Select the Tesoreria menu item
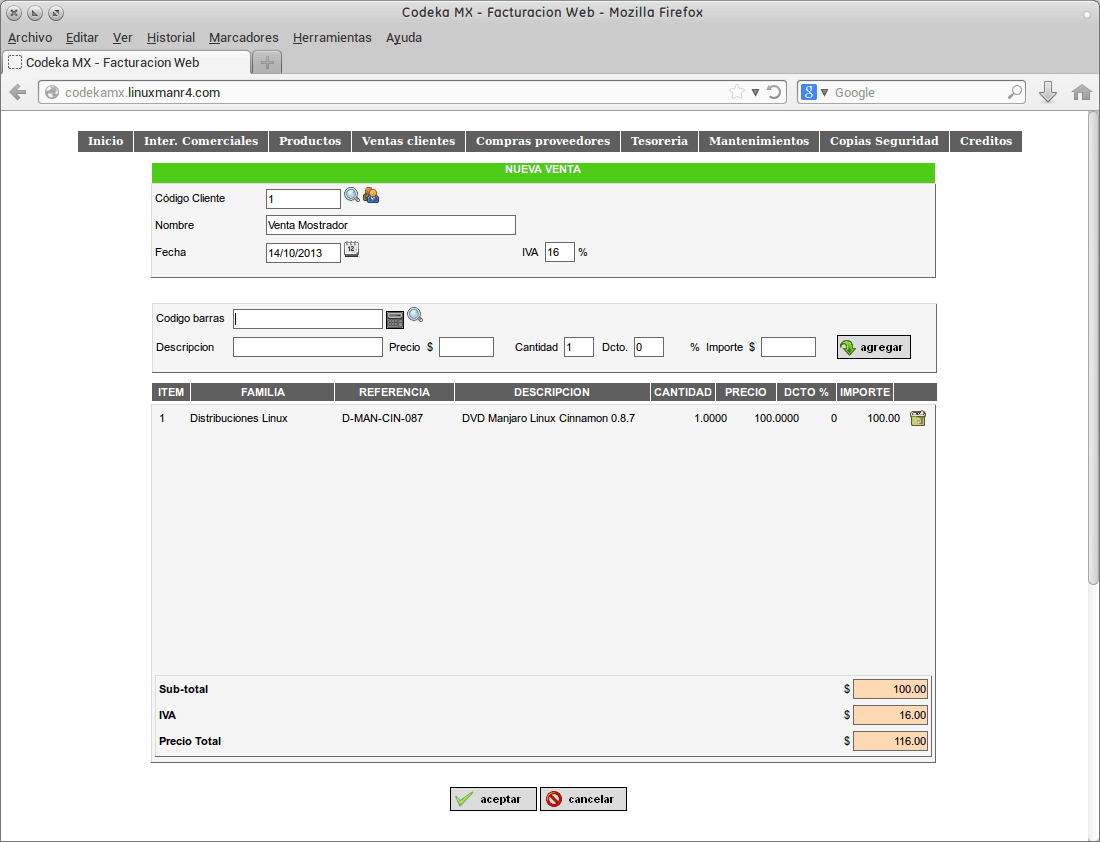 click(x=659, y=141)
